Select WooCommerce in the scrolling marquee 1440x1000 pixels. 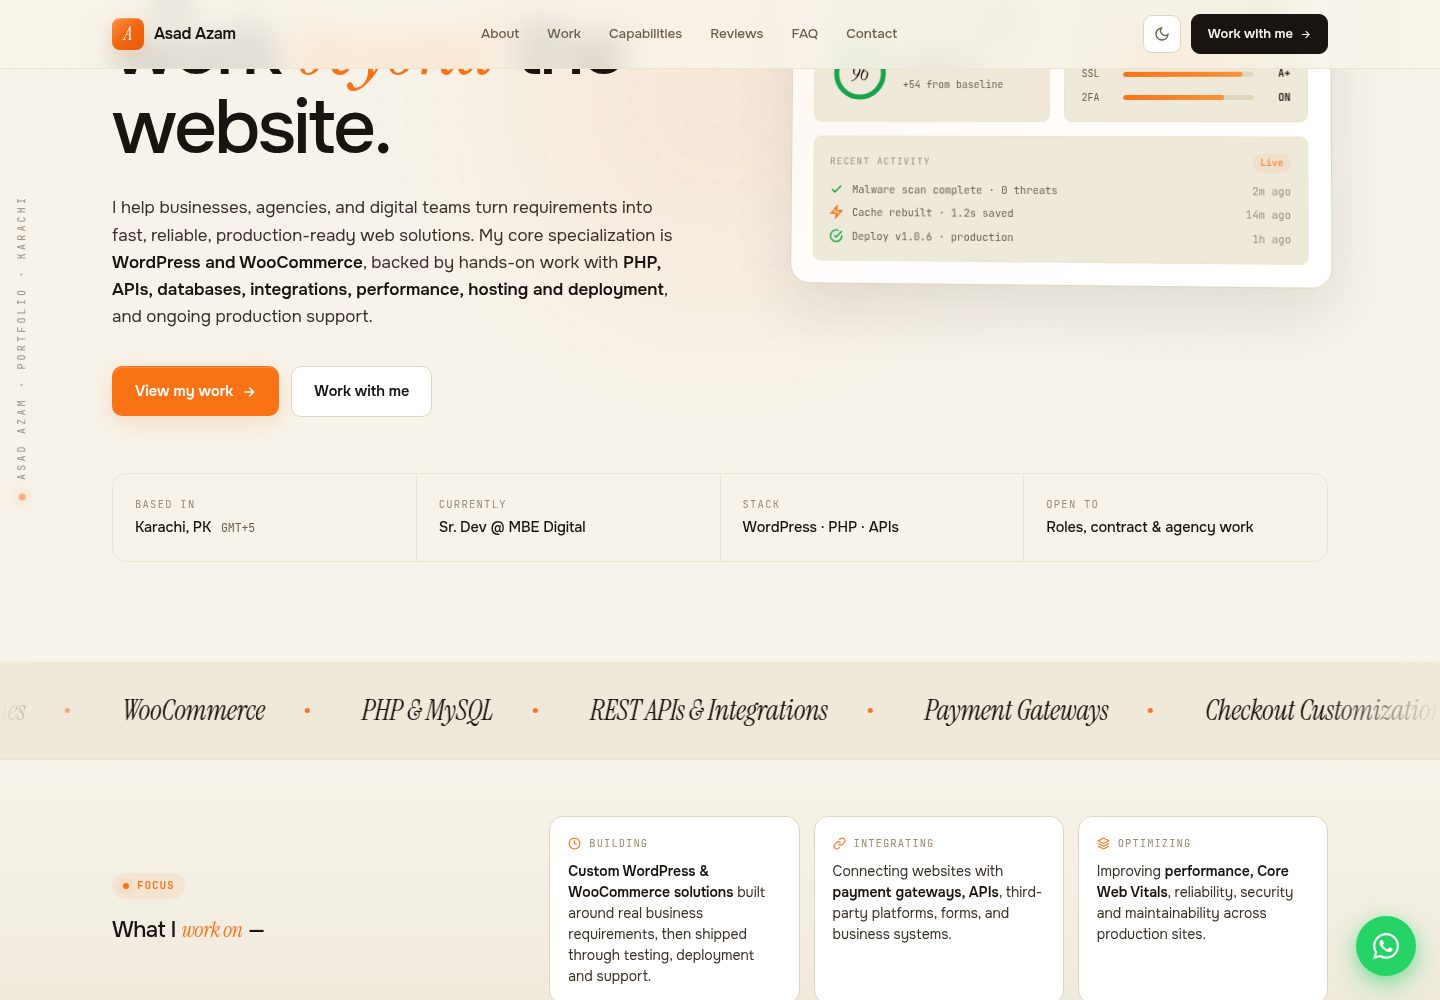[194, 711]
